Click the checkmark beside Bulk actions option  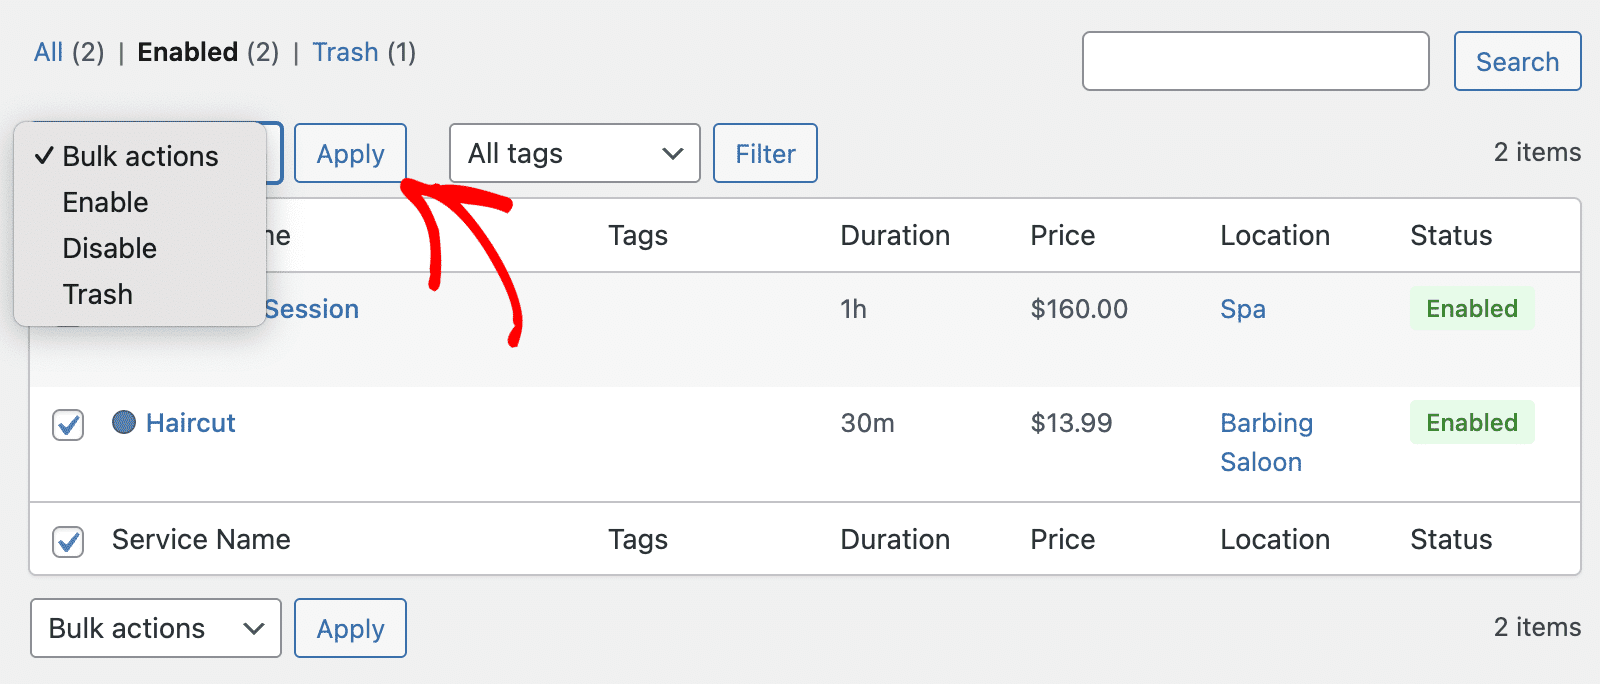(43, 156)
